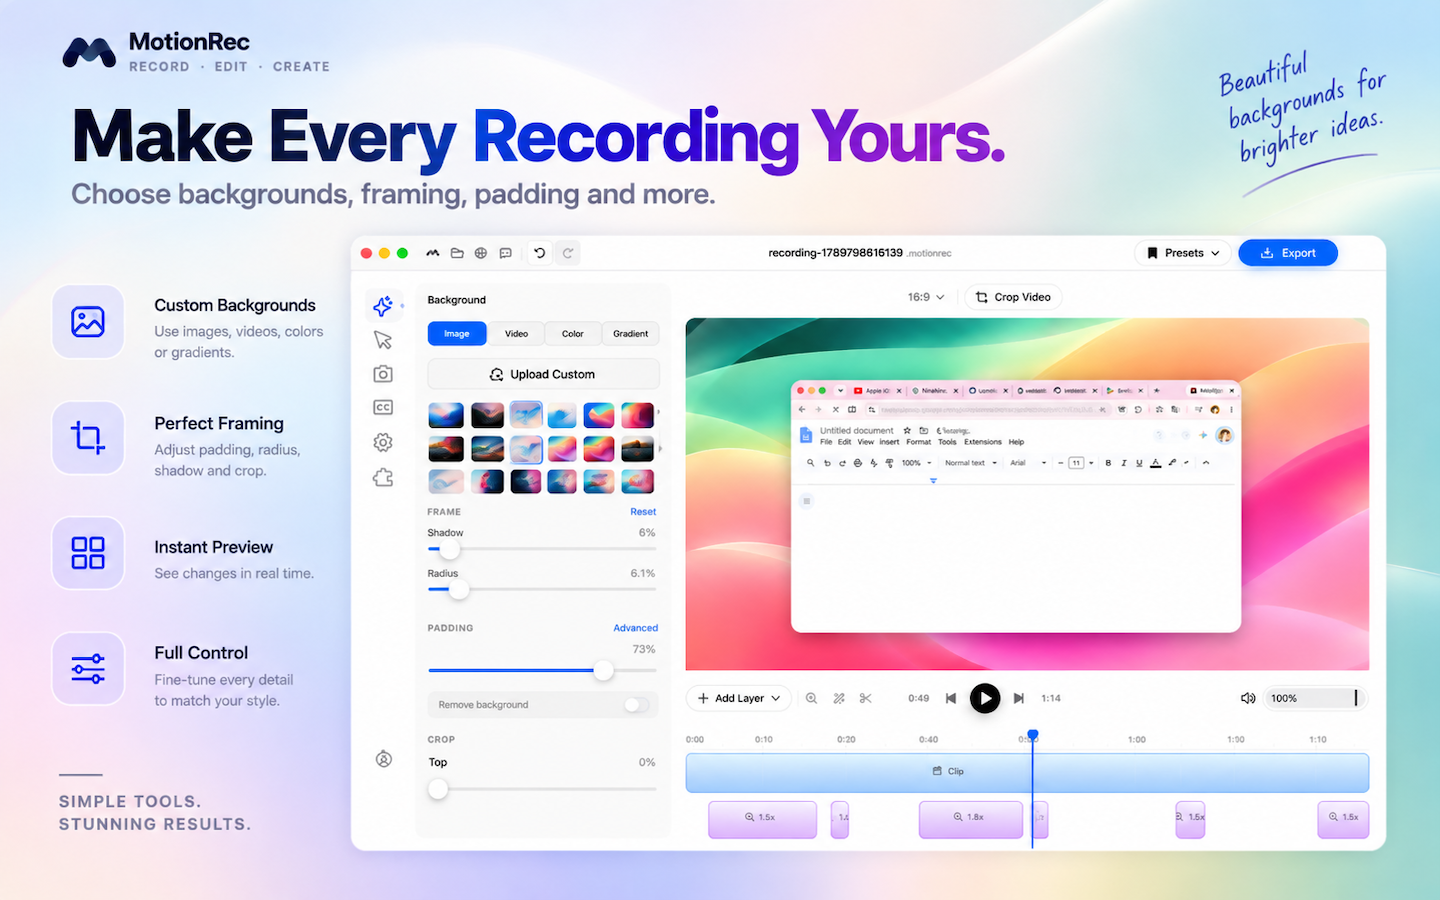Adjust the Shadow slider handle
This screenshot has height=900, width=1440.
[450, 549]
